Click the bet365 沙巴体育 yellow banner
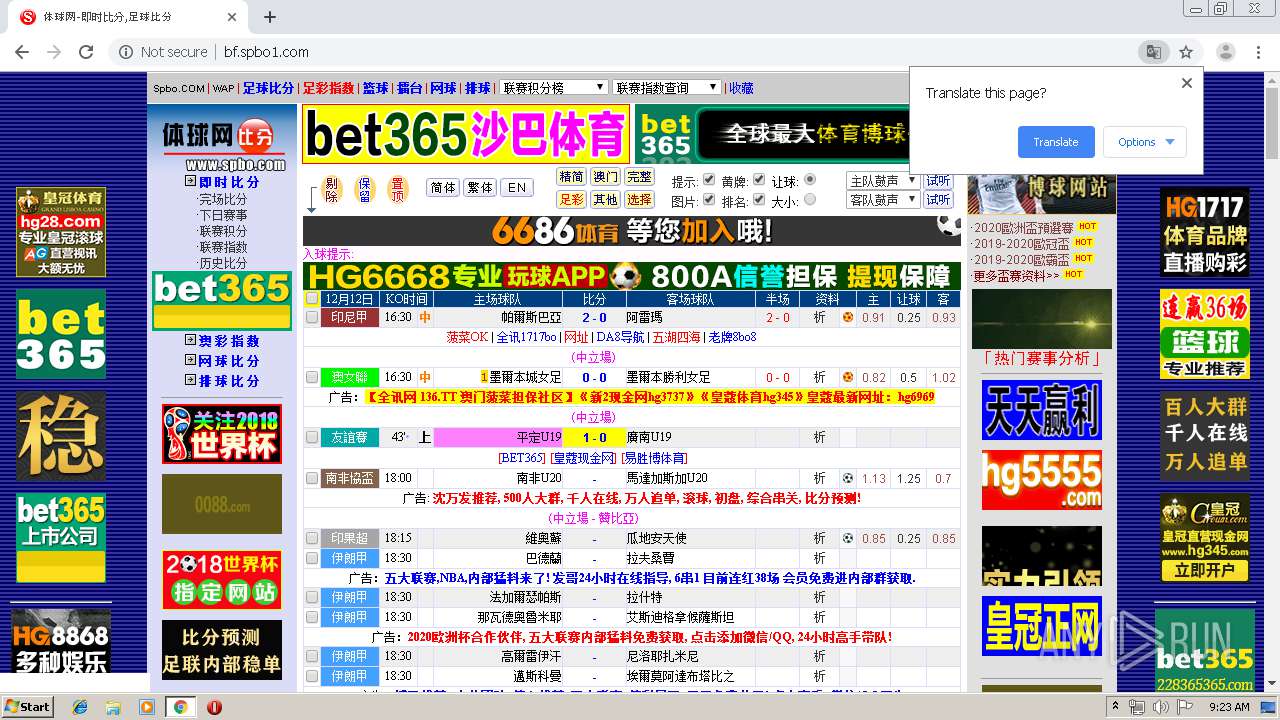1280x720 pixels. pyautogui.click(x=466, y=134)
